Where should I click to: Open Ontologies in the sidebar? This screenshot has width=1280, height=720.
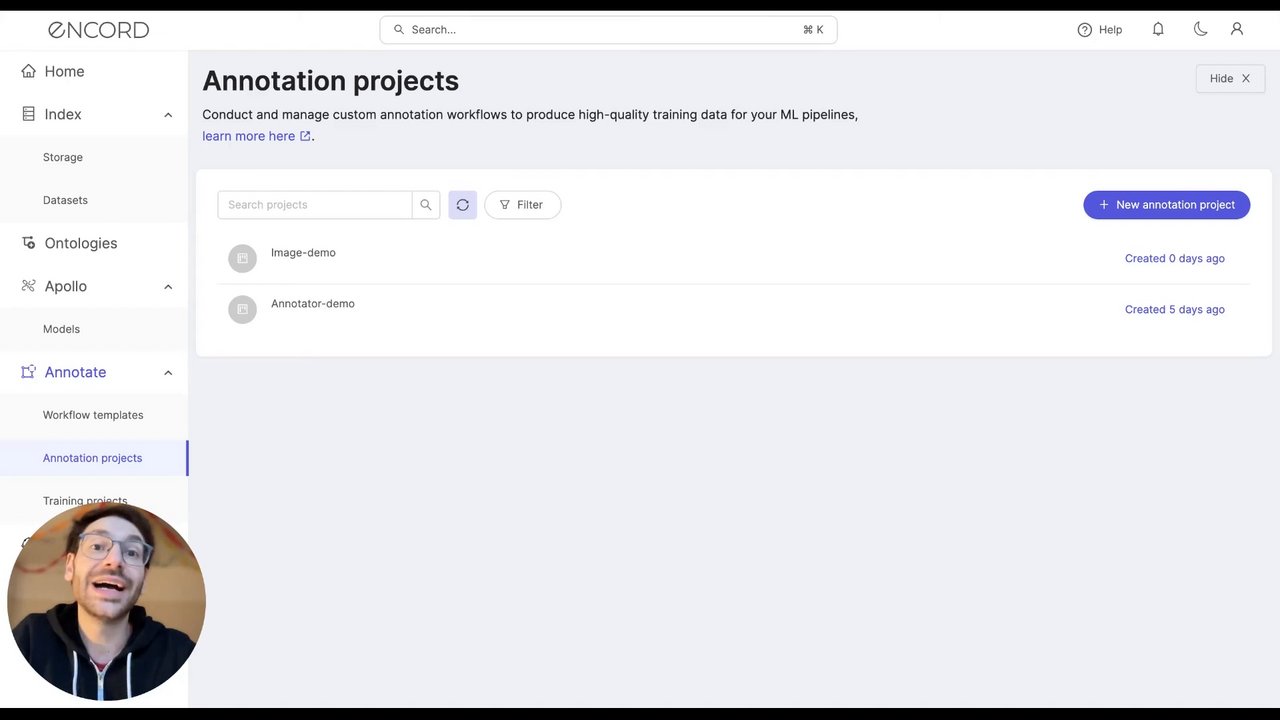(80, 244)
